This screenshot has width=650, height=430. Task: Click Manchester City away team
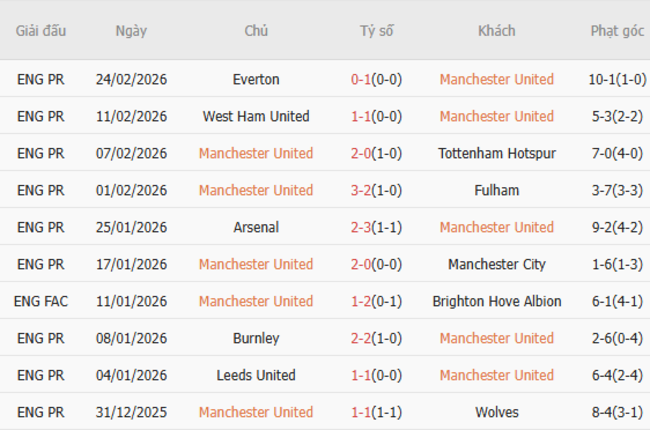(496, 264)
